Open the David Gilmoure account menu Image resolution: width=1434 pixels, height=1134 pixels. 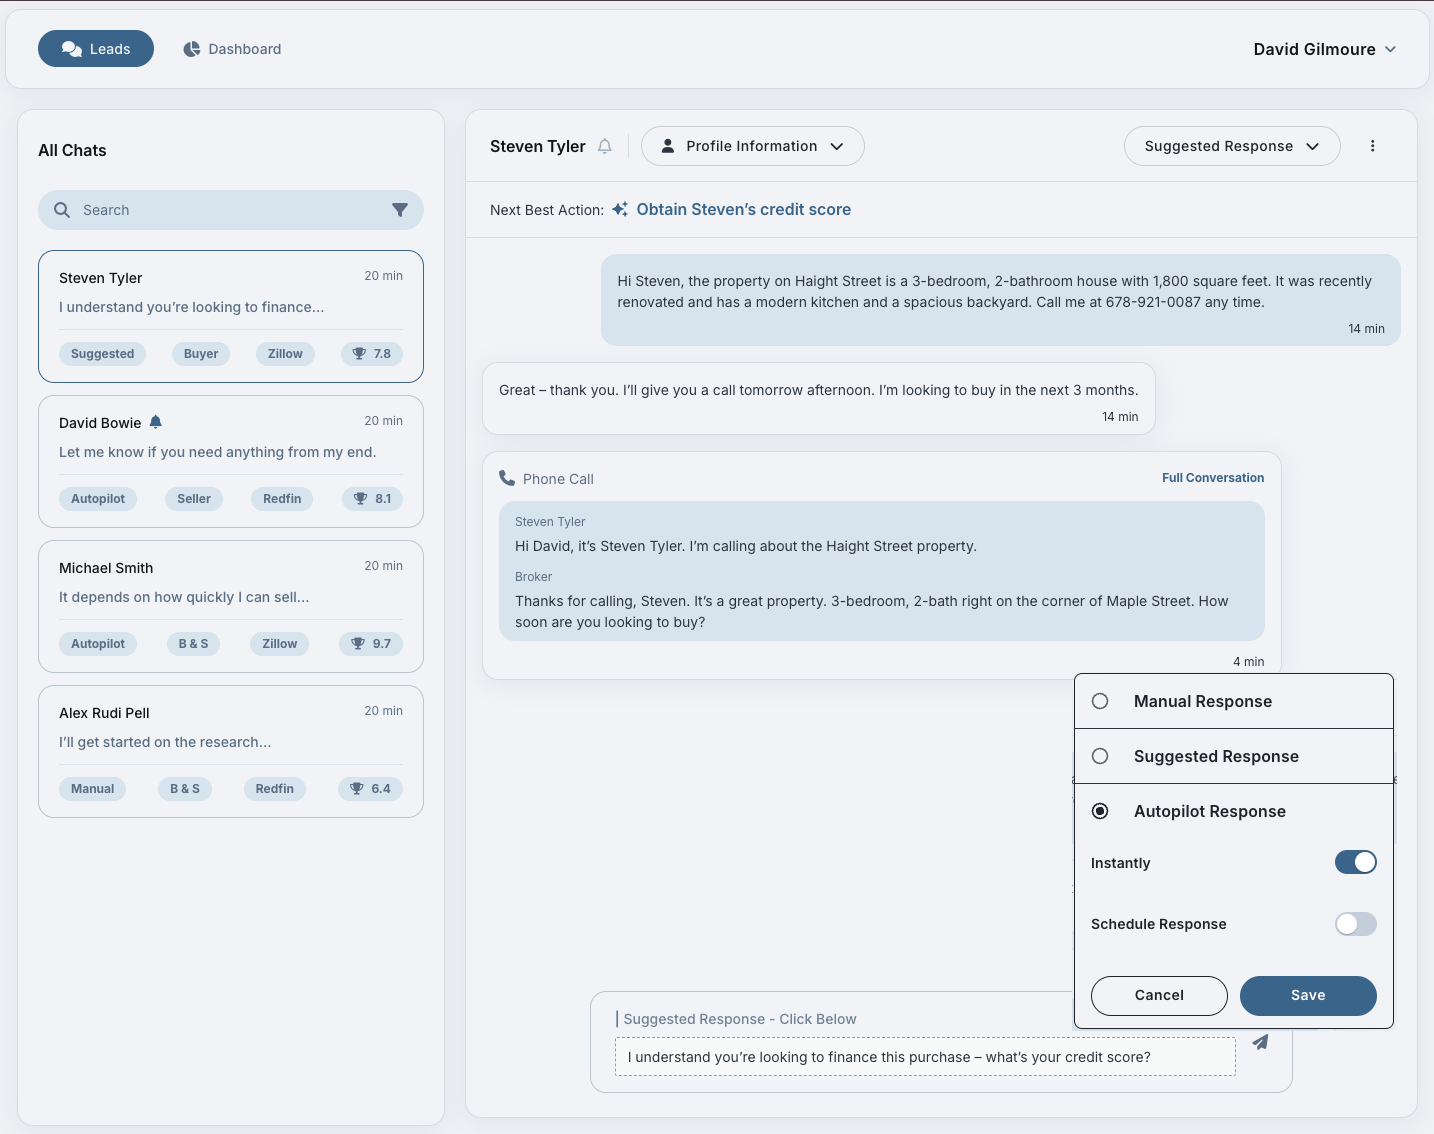pos(1324,49)
